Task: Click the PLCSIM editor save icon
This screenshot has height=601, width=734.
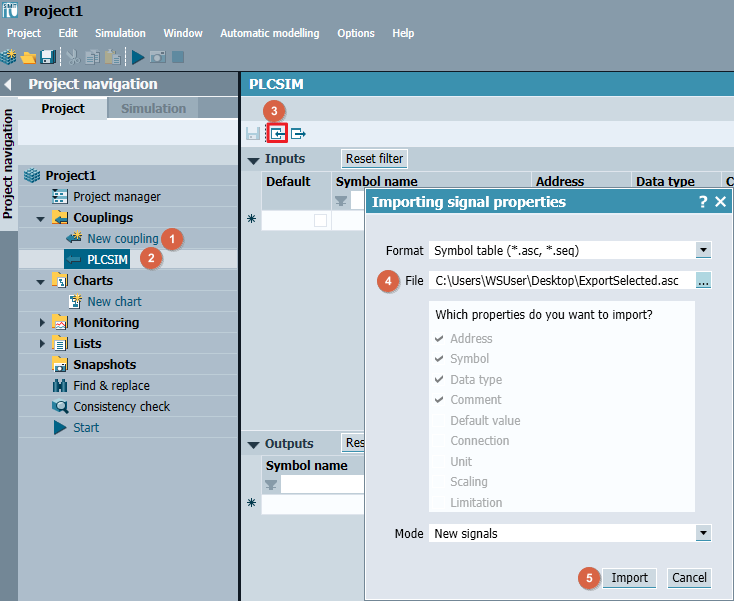Action: click(253, 134)
